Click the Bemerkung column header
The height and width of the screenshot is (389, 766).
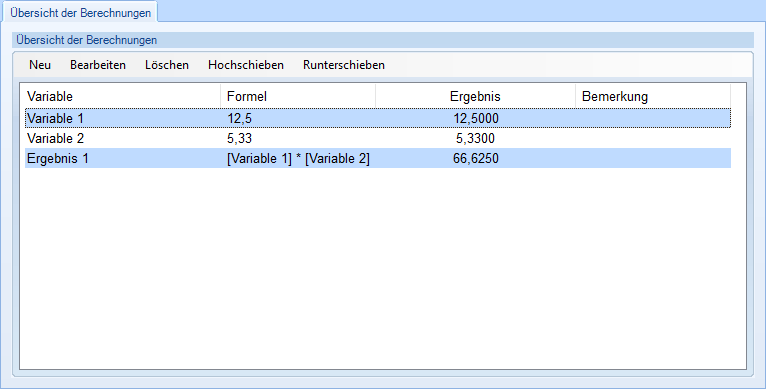653,96
